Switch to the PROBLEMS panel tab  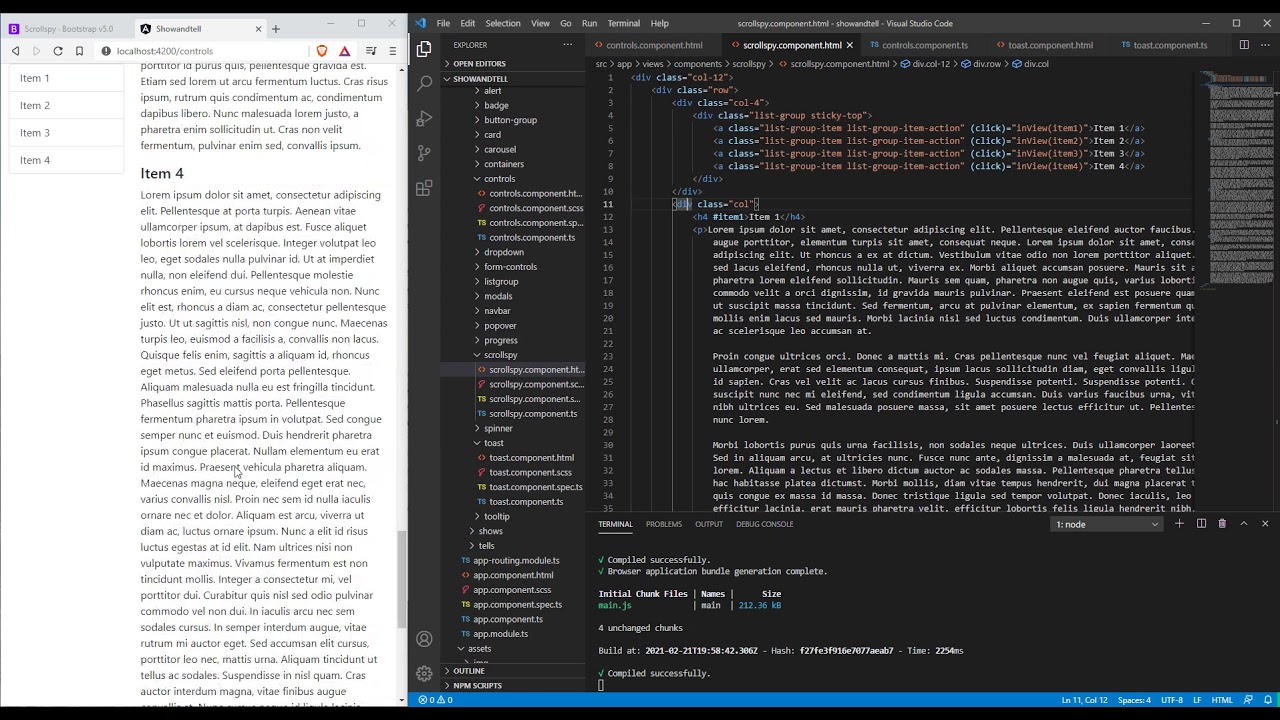point(664,524)
